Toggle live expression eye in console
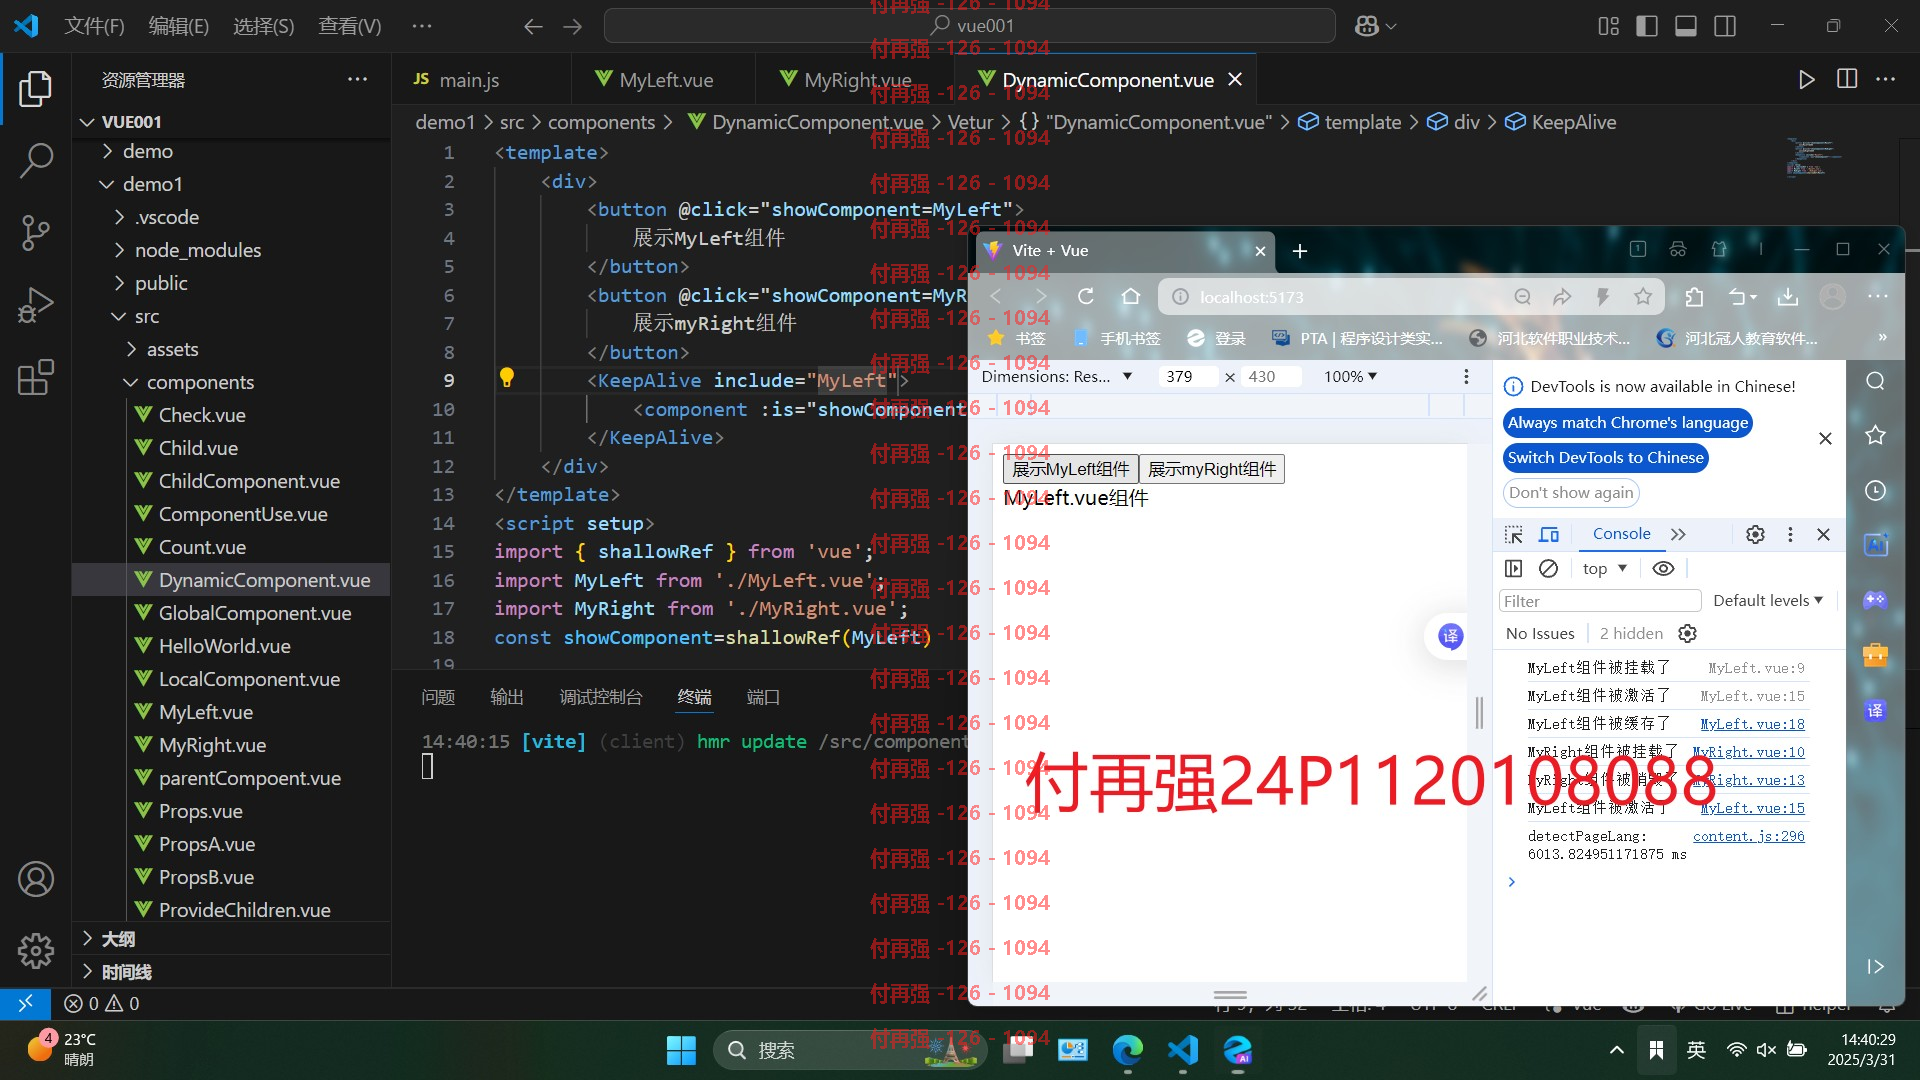The height and width of the screenshot is (1080, 1920). coord(1663,568)
